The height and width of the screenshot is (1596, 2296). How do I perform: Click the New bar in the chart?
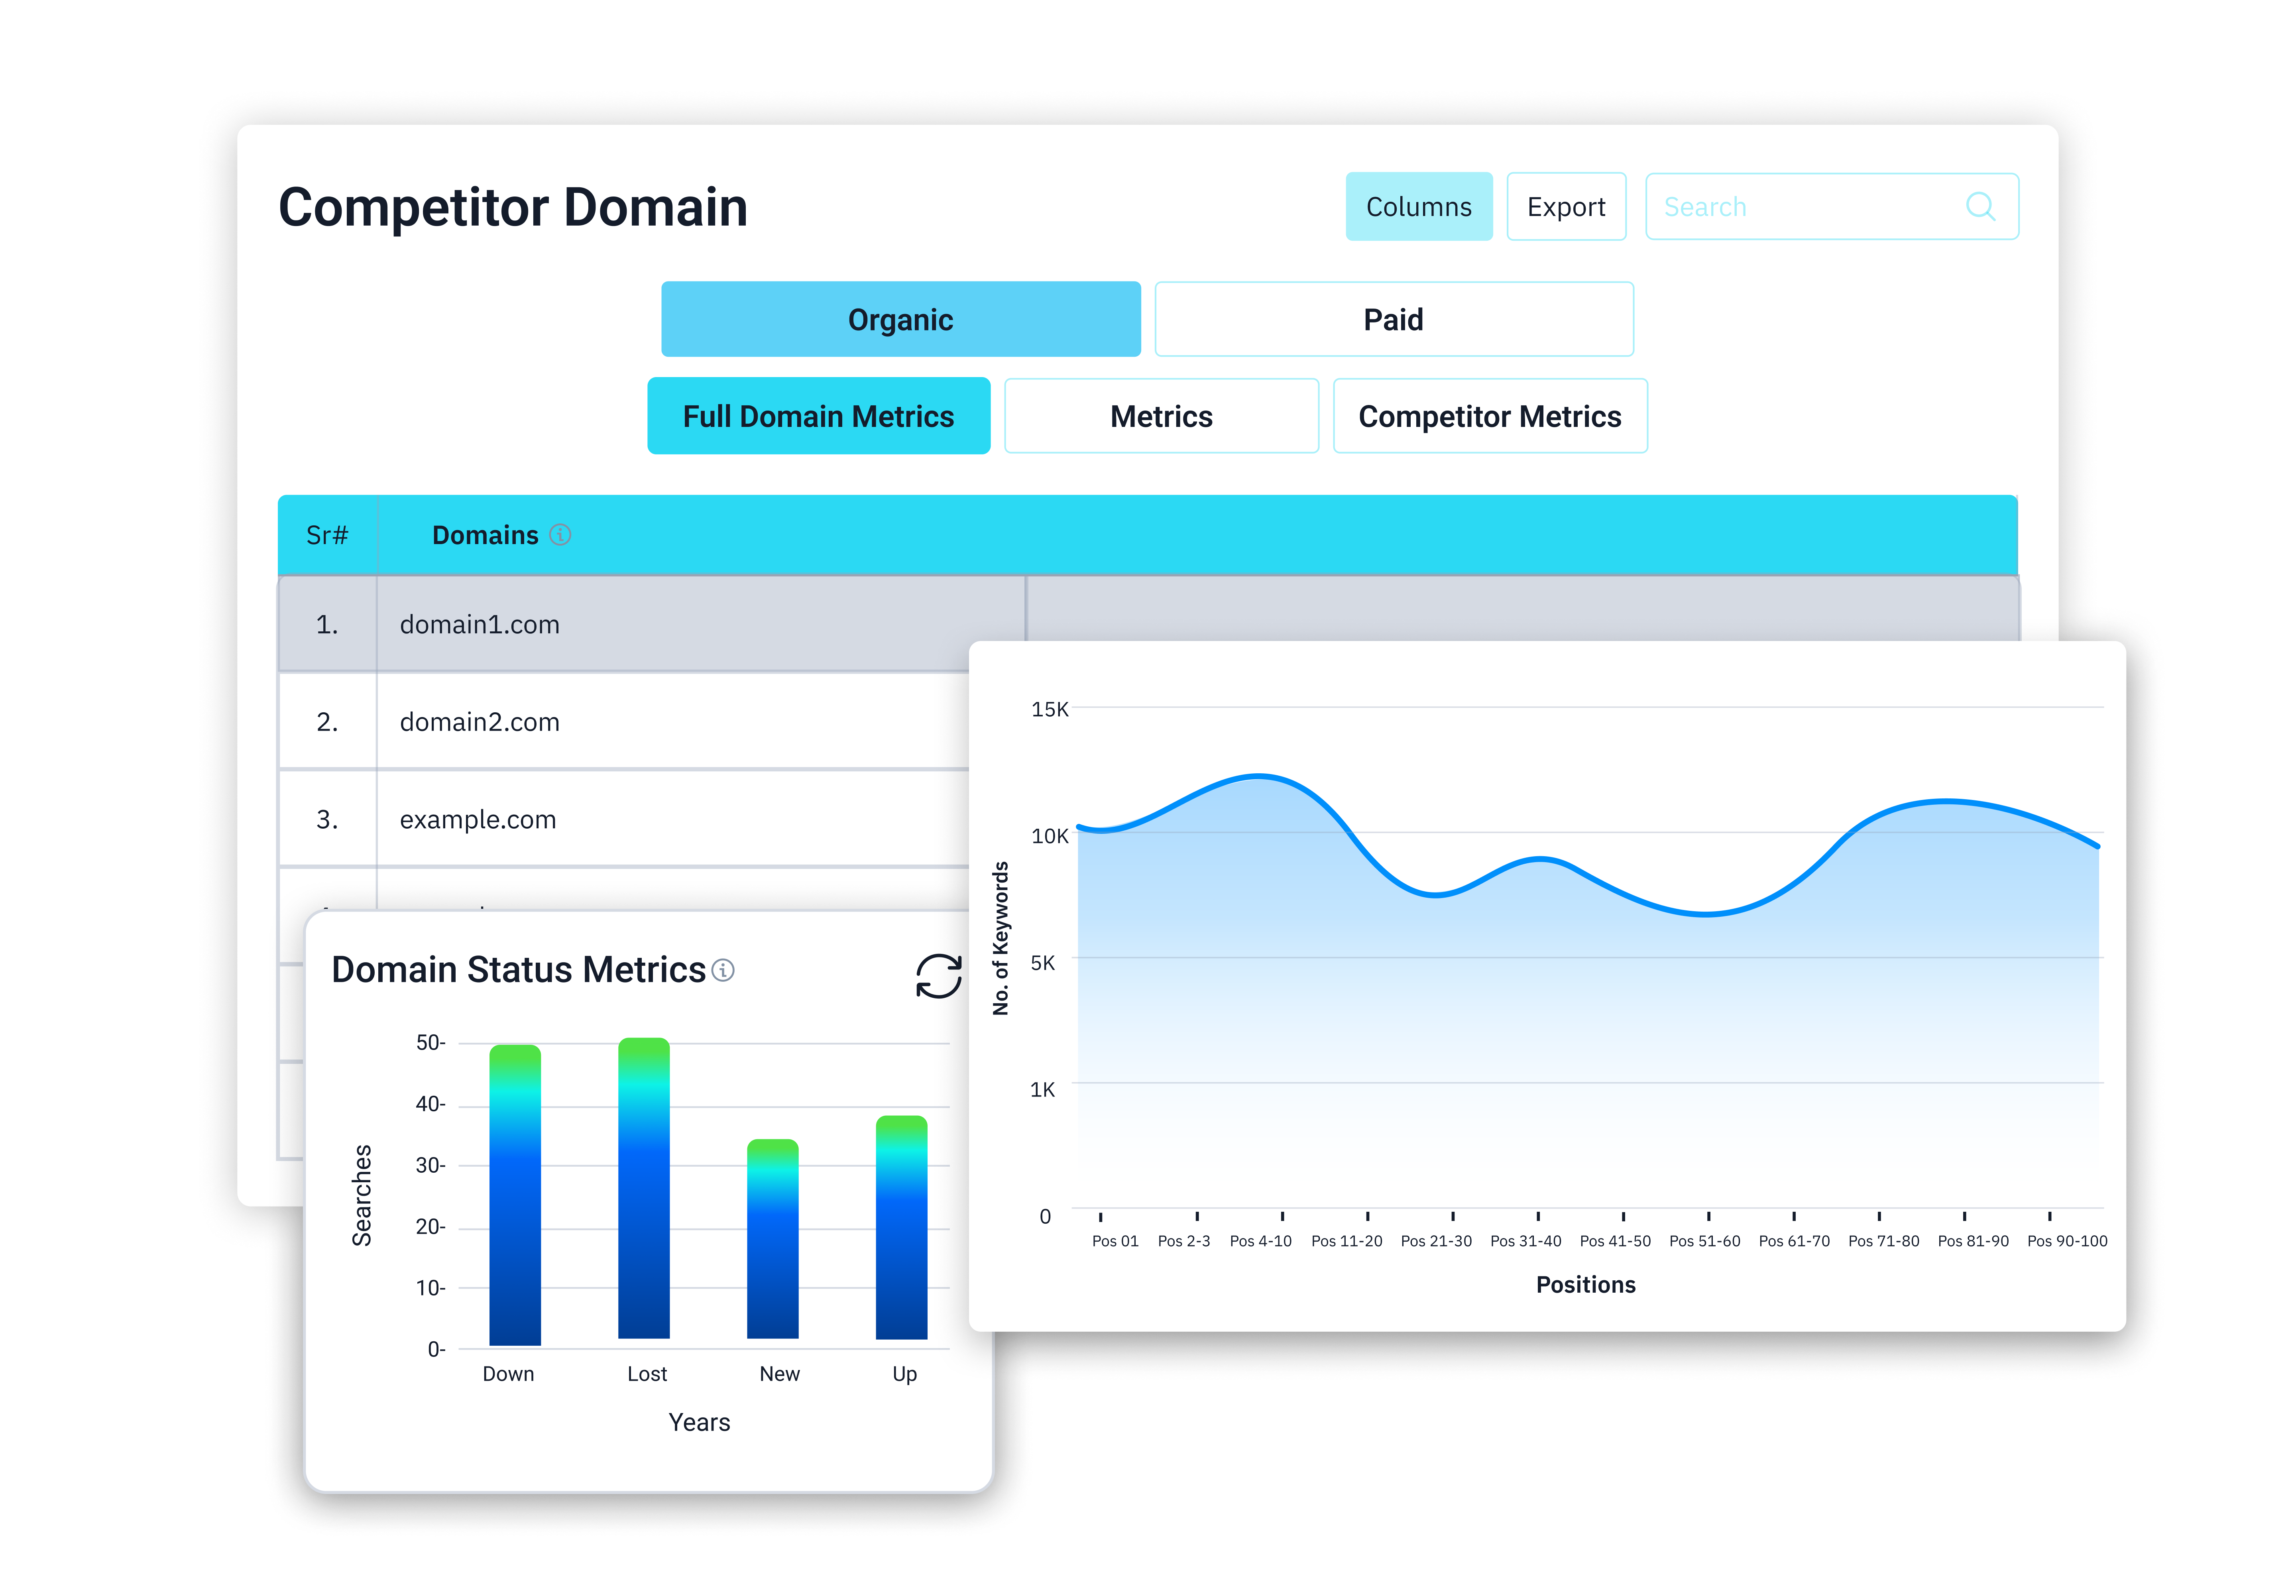click(x=772, y=1240)
